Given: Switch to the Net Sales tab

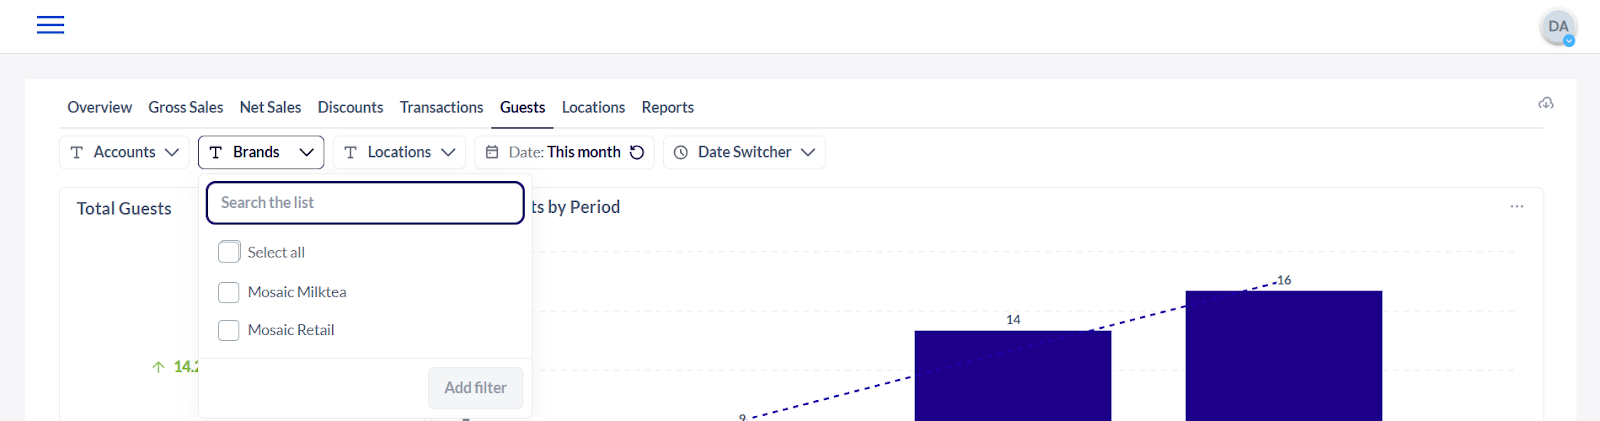Looking at the screenshot, I should [270, 107].
